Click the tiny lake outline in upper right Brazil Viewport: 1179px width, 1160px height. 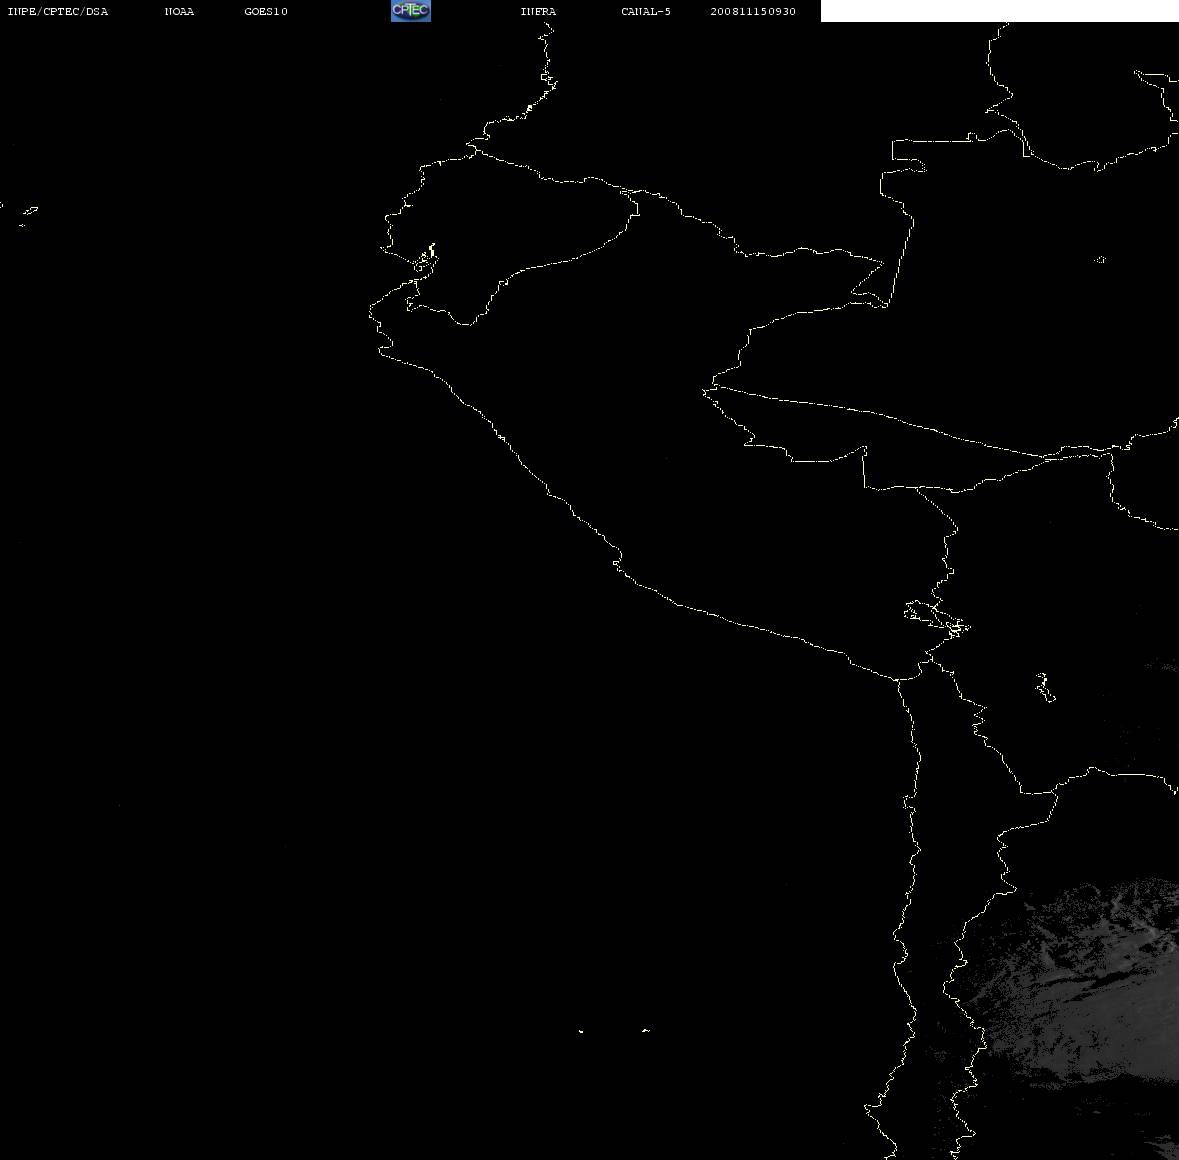1100,259
